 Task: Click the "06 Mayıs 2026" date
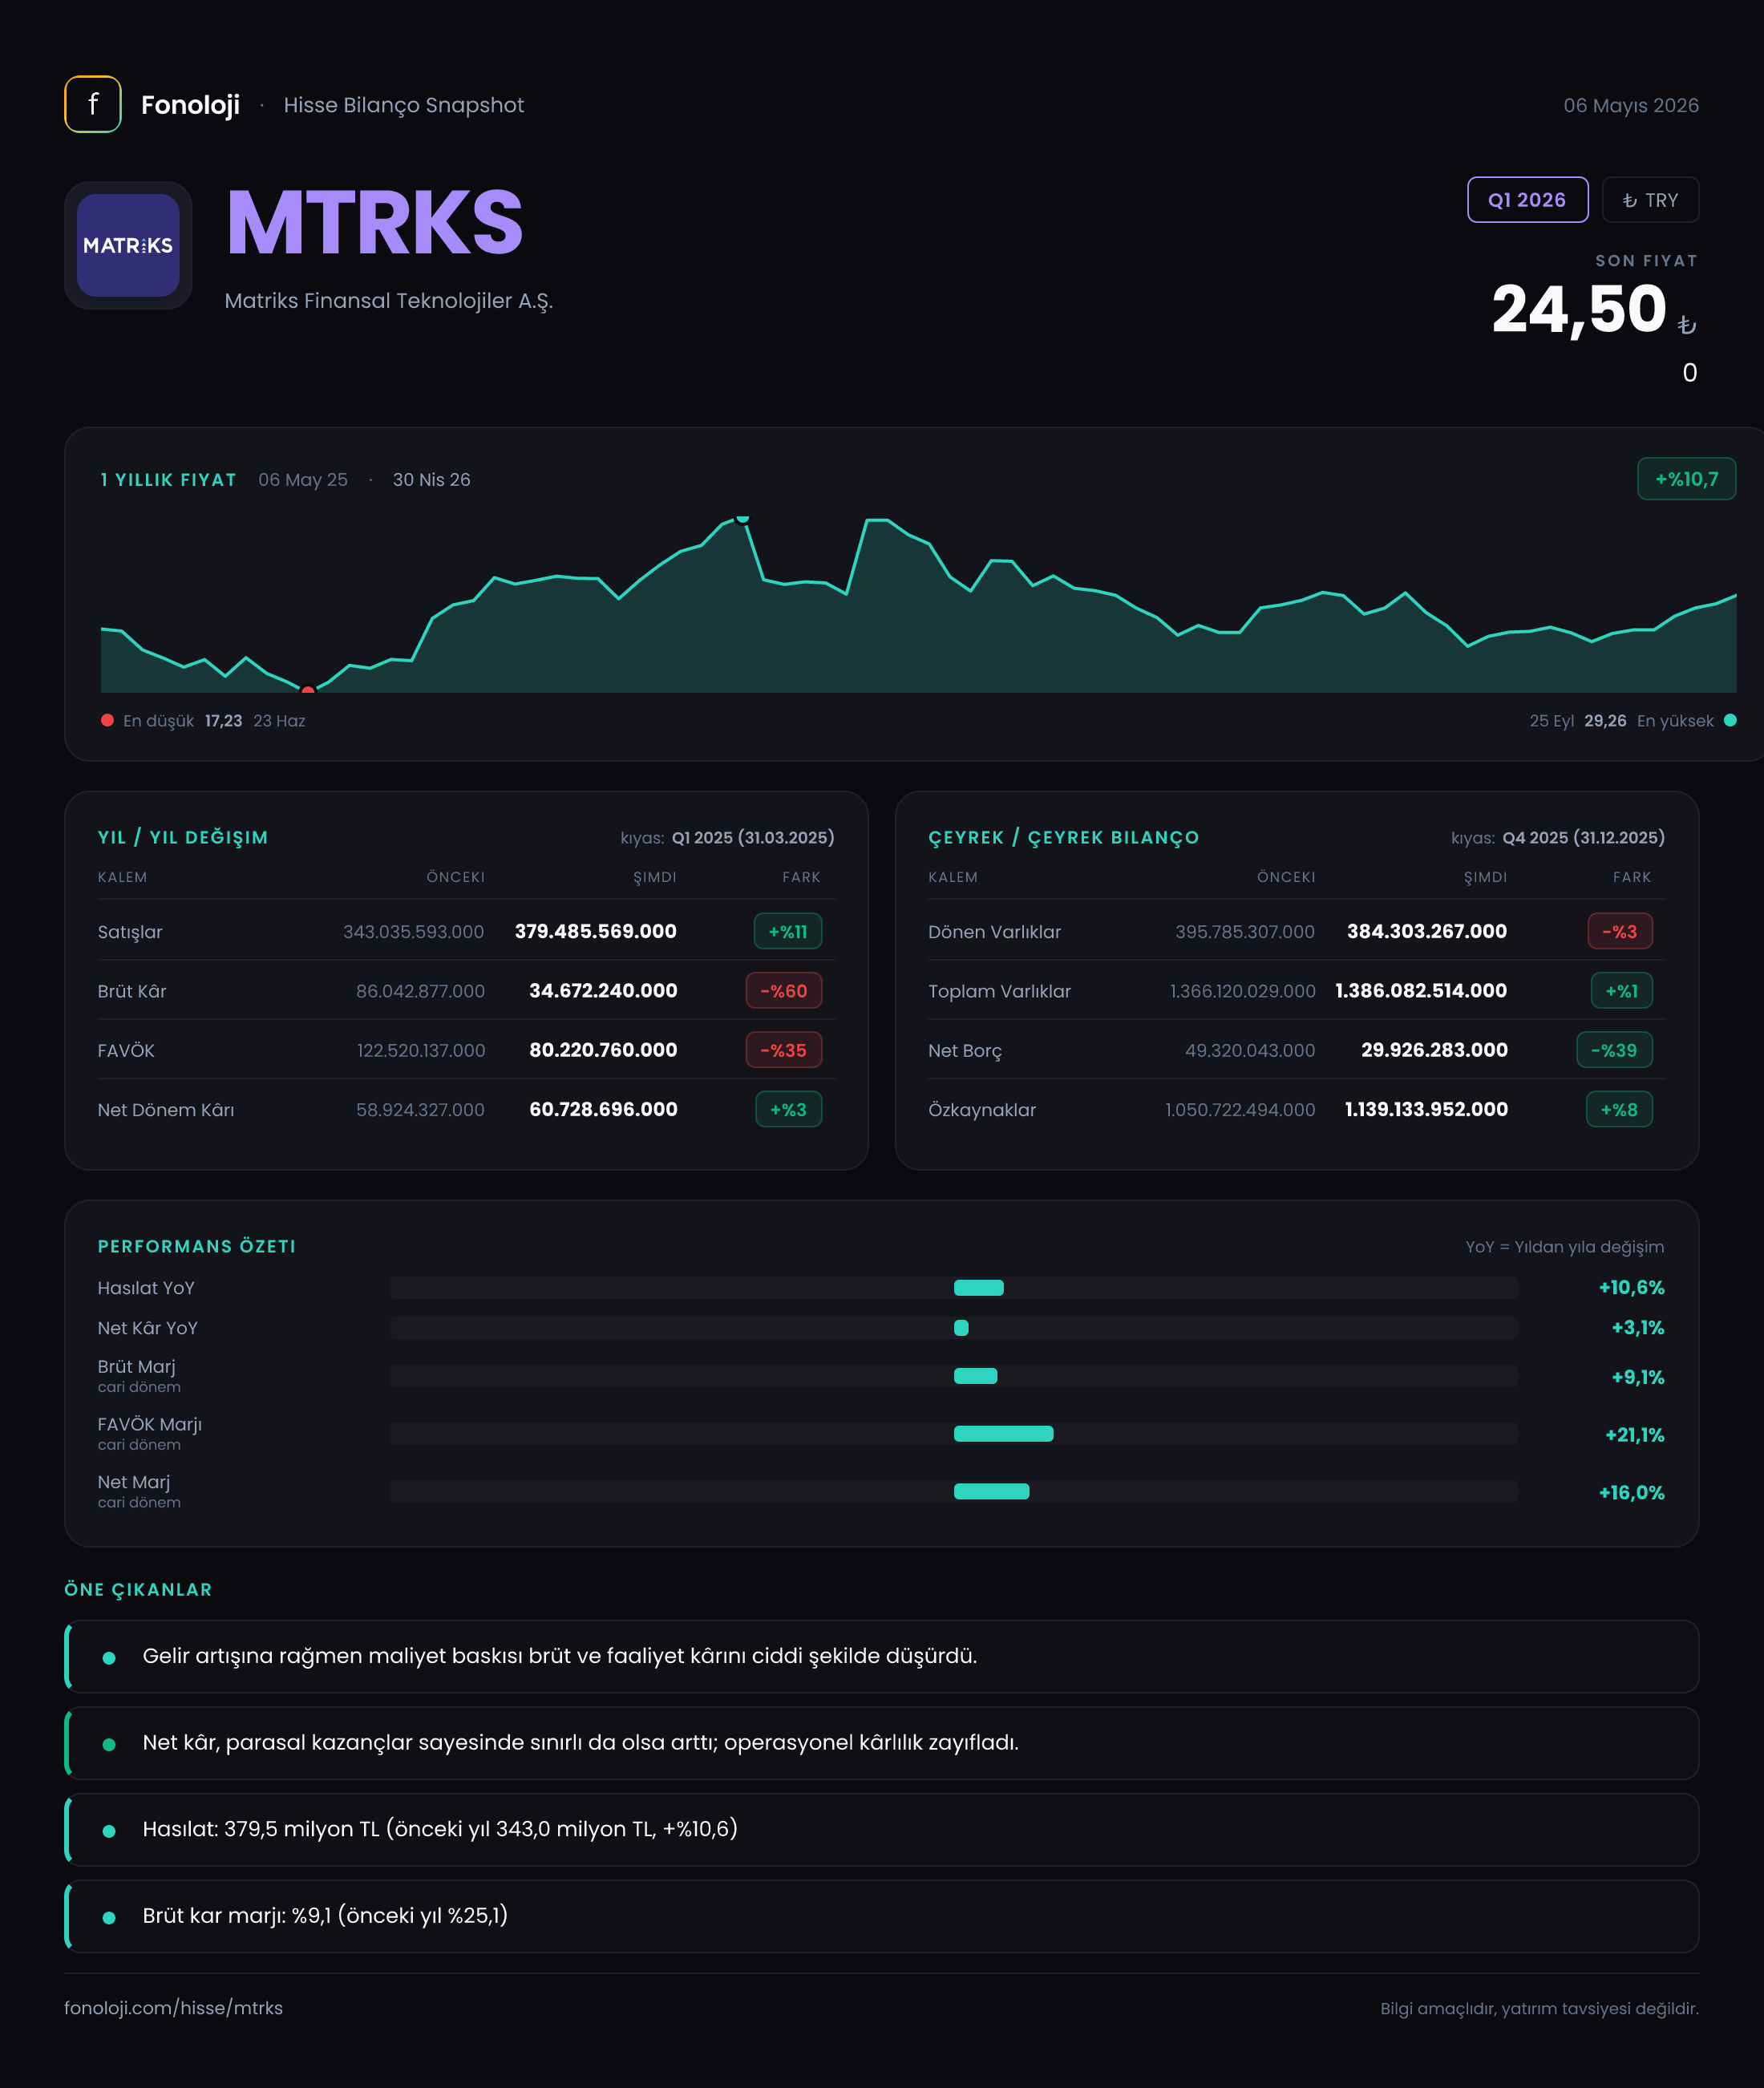click(1631, 105)
